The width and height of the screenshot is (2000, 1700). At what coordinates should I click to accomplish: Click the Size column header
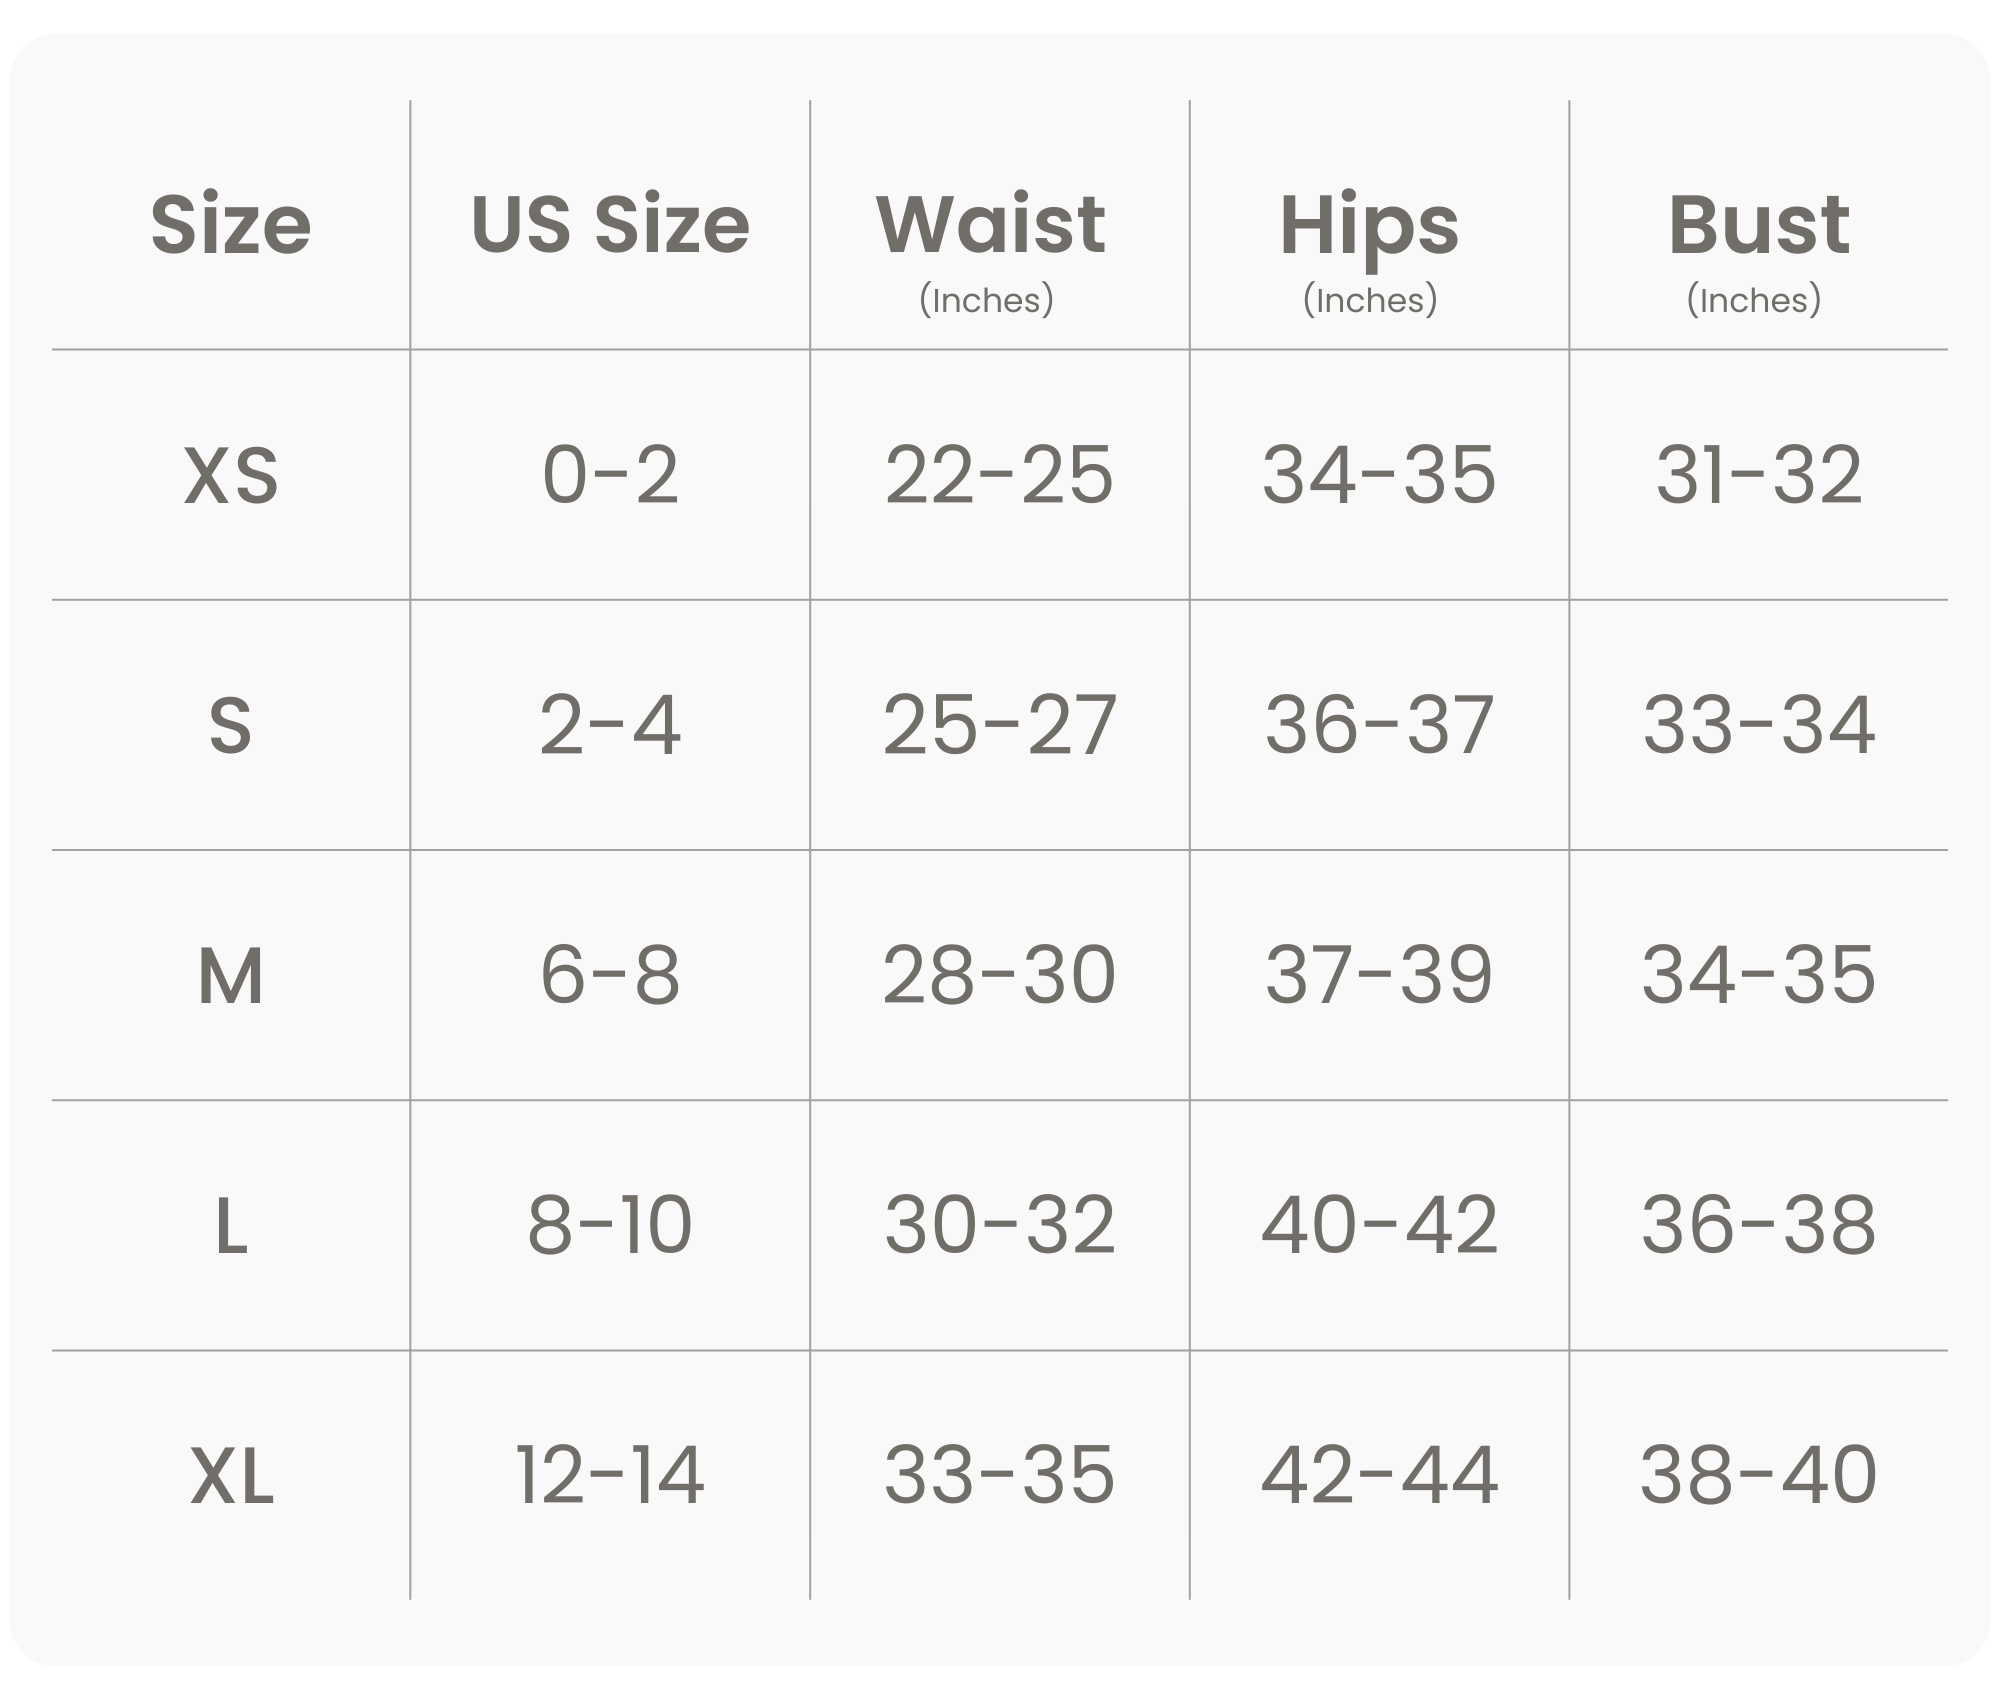click(x=231, y=225)
